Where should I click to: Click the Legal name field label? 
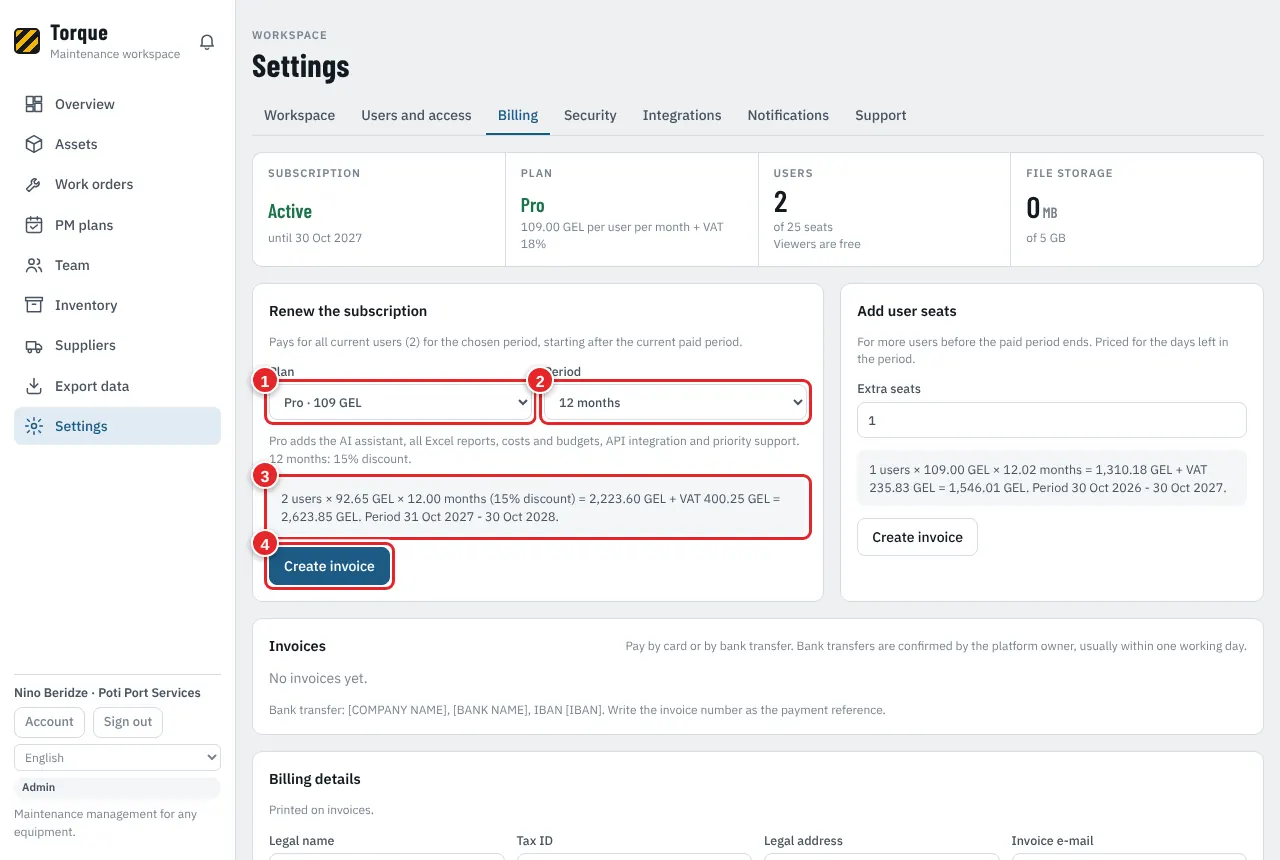[302, 841]
